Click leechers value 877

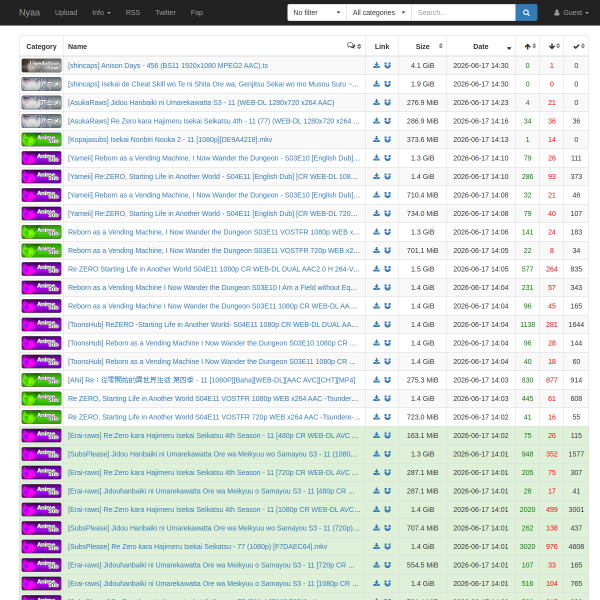552,380
